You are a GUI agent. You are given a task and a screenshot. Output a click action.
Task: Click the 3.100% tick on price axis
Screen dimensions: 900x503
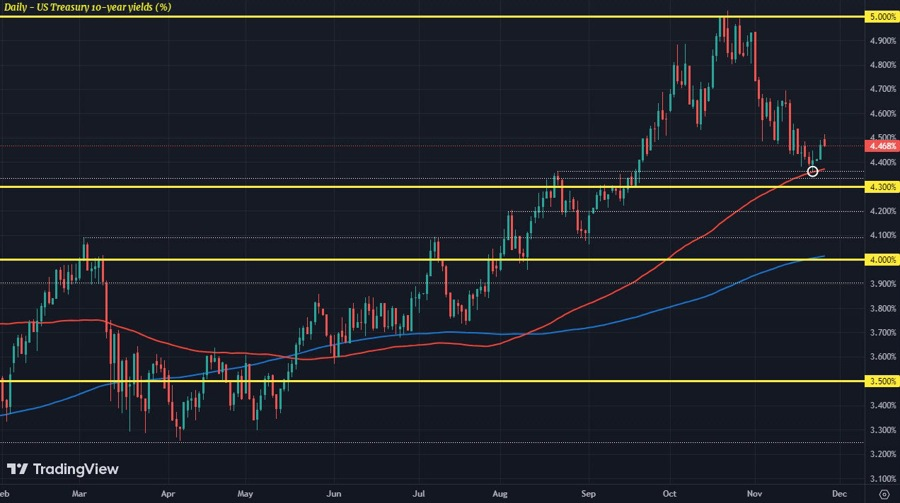pyautogui.click(x=883, y=478)
